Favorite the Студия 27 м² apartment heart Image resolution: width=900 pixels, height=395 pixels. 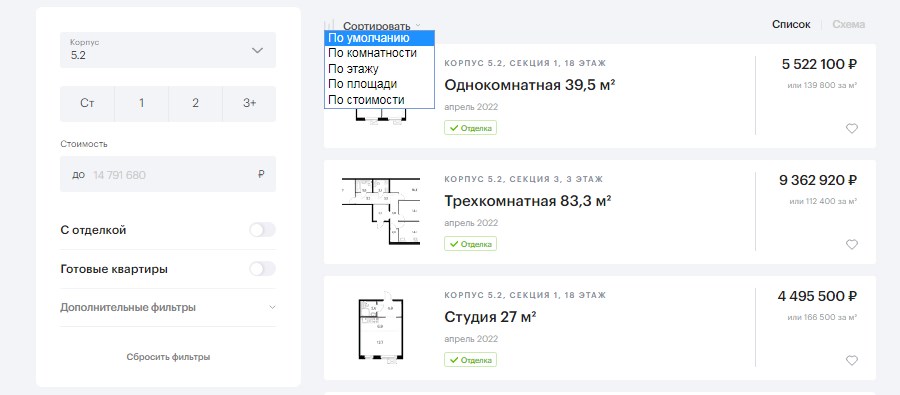852,361
